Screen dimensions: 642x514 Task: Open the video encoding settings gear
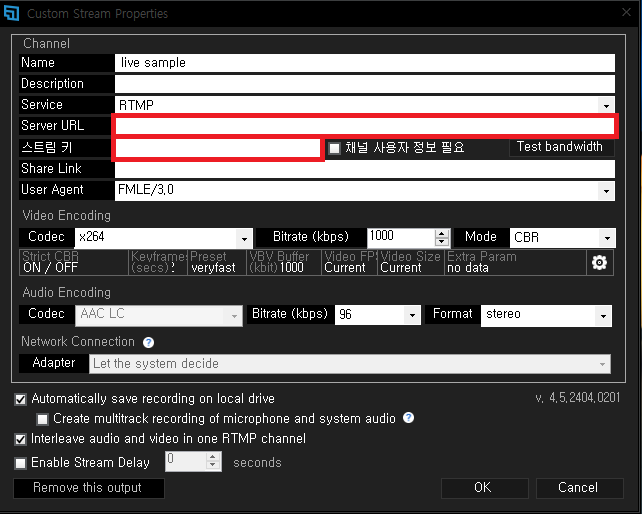[x=600, y=263]
